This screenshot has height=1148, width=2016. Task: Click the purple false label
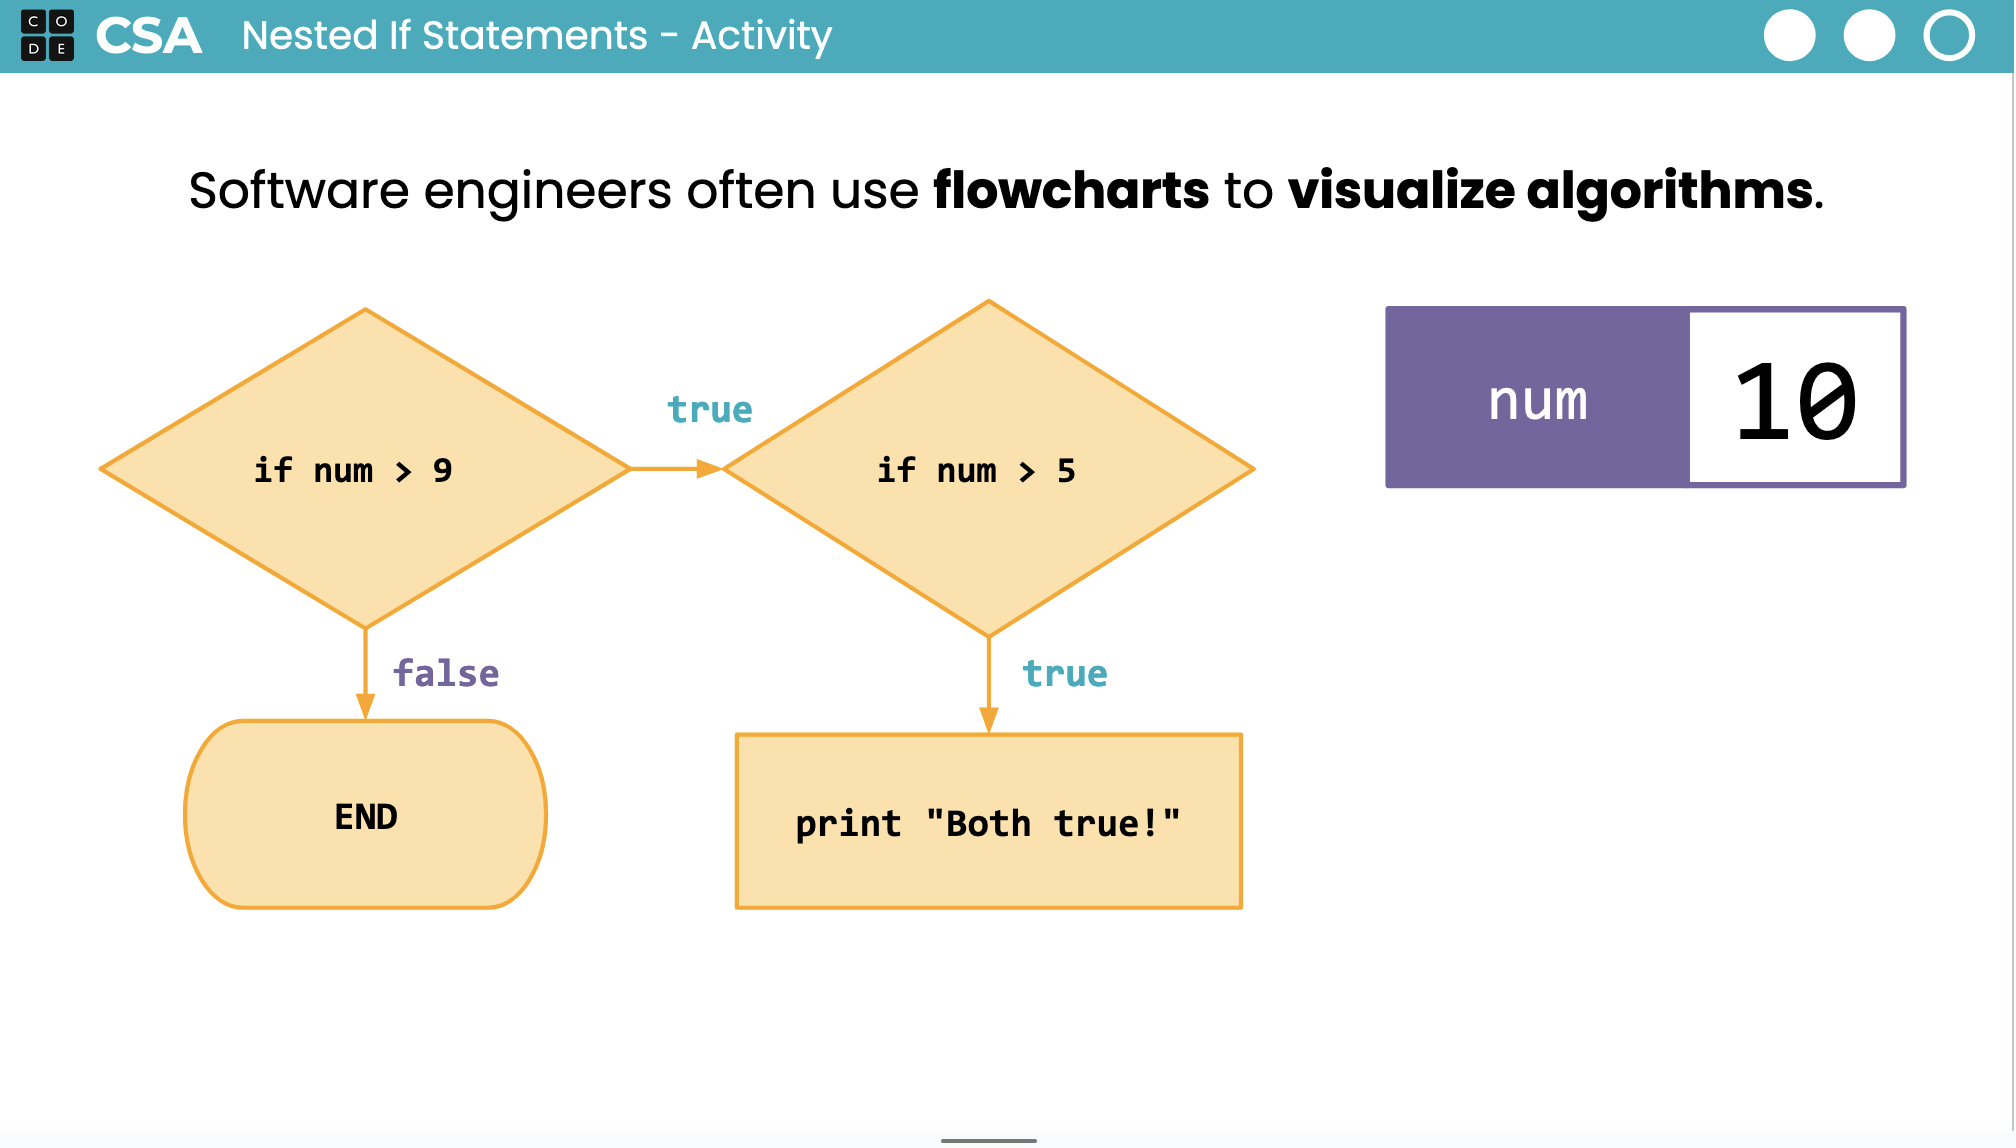pyautogui.click(x=446, y=673)
